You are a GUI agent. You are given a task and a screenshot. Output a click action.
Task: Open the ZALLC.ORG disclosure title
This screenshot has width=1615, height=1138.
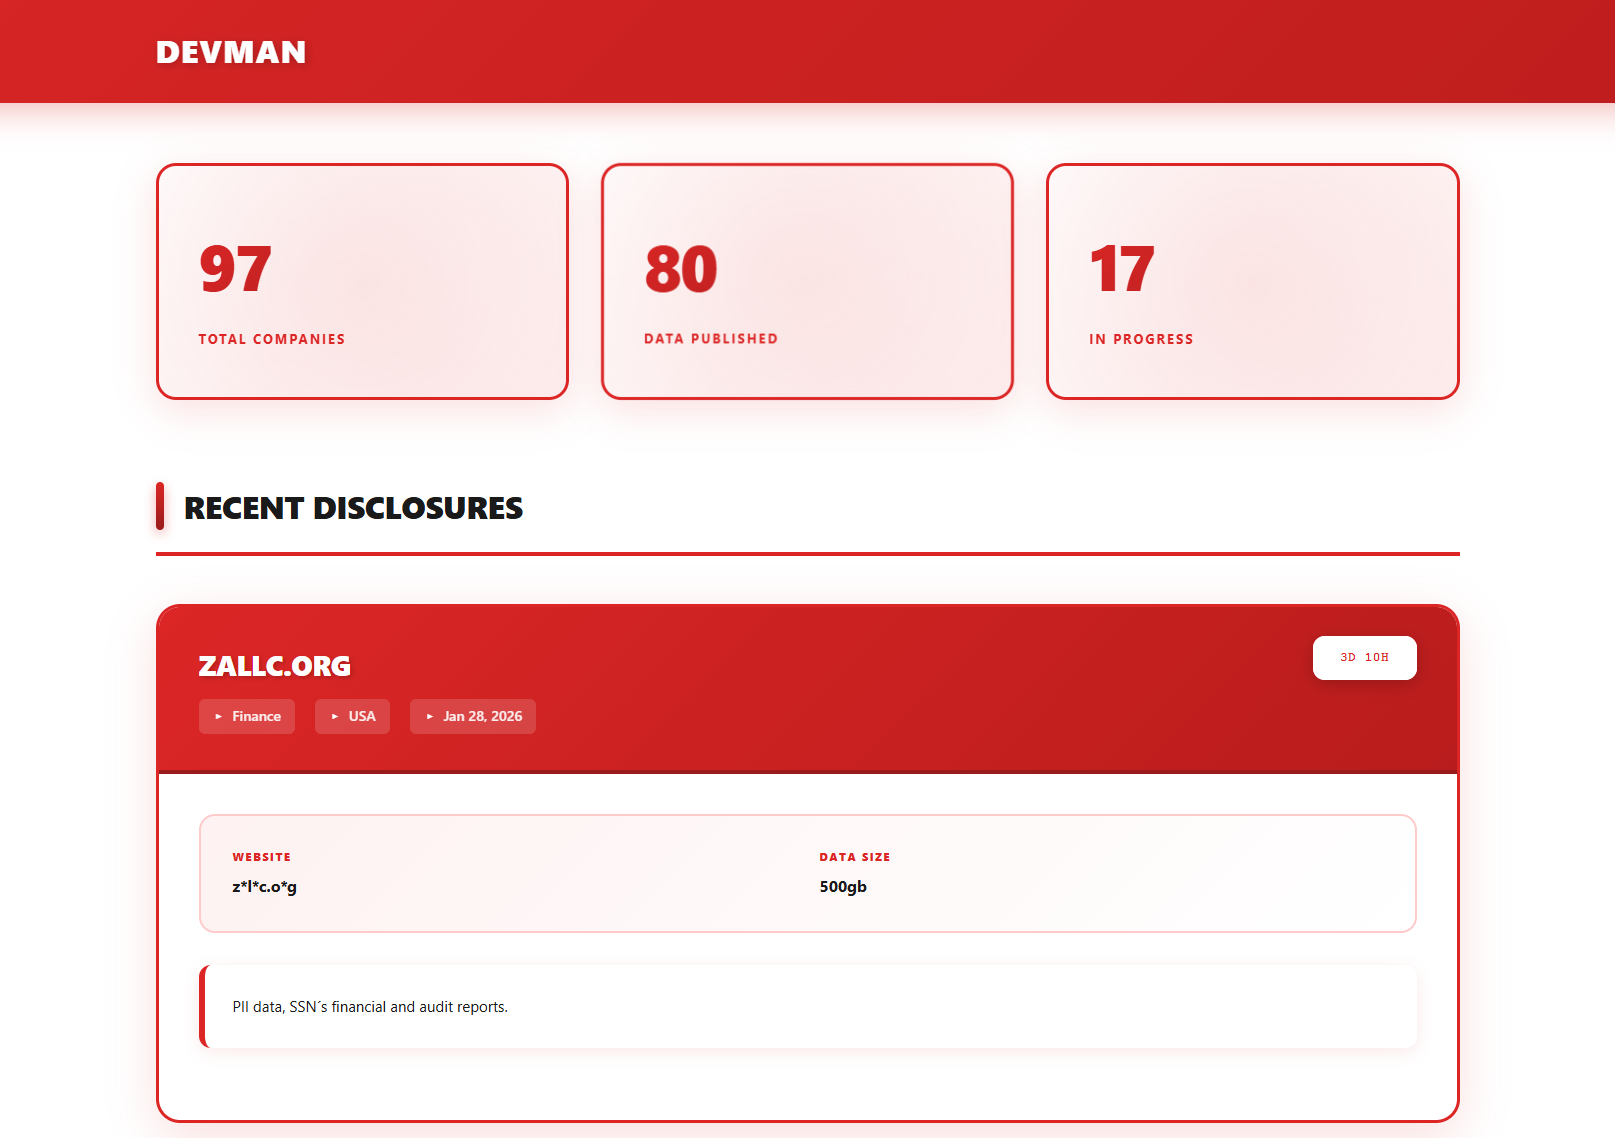(x=275, y=666)
